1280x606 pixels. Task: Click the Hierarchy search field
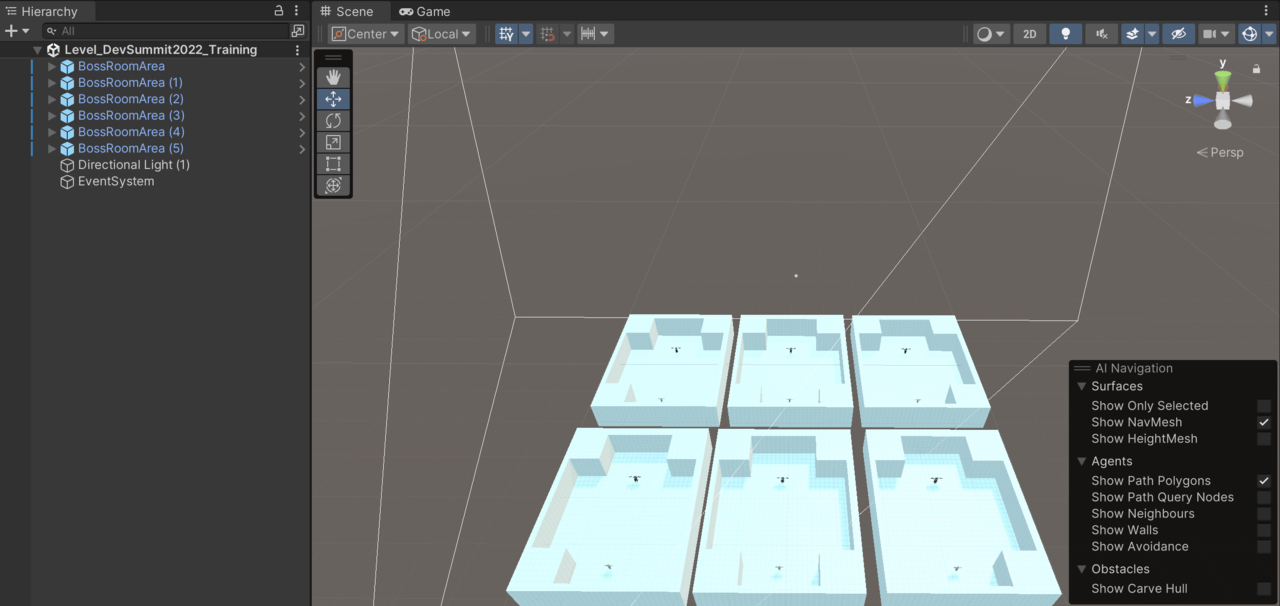tap(170, 31)
